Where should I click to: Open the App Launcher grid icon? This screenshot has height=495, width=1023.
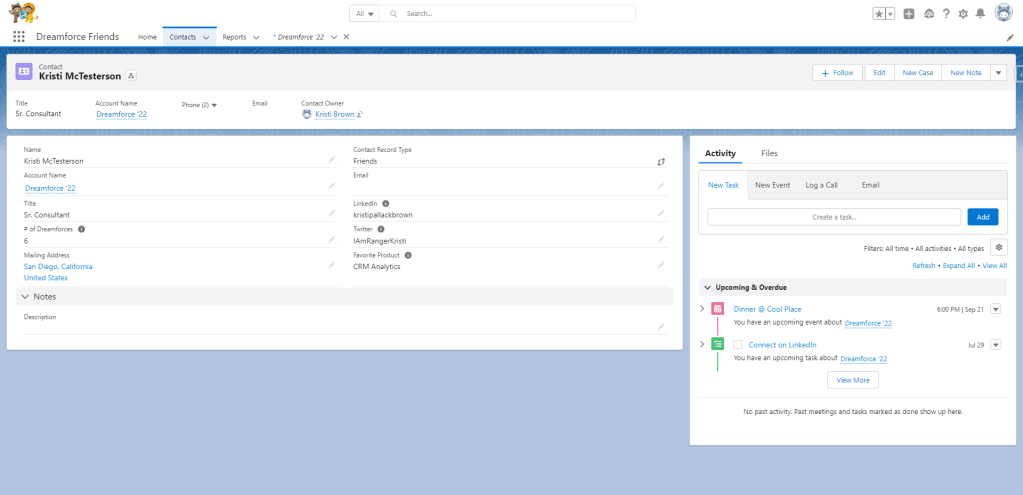tap(18, 37)
